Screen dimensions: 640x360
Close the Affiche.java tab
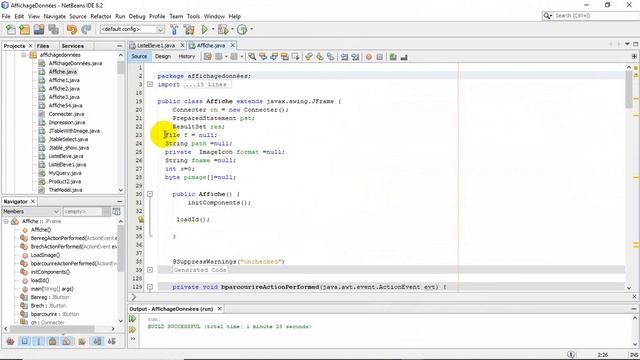point(233,45)
